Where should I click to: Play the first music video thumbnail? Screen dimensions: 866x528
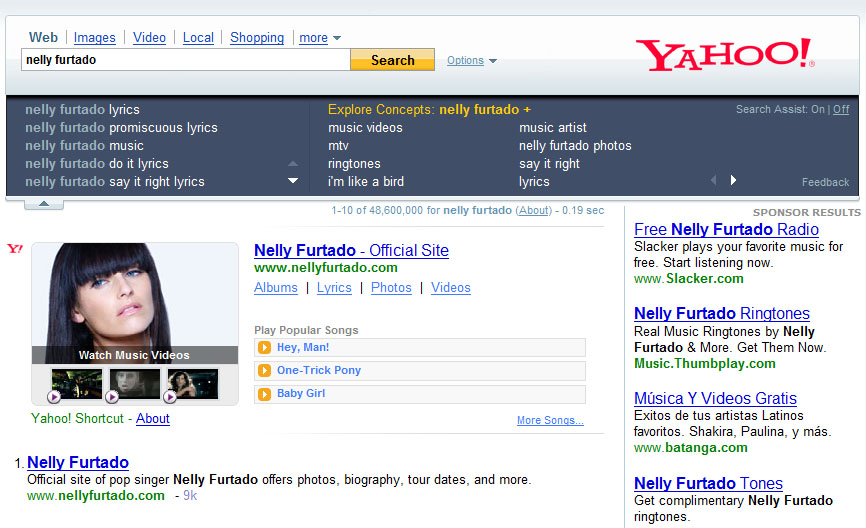tap(77, 384)
